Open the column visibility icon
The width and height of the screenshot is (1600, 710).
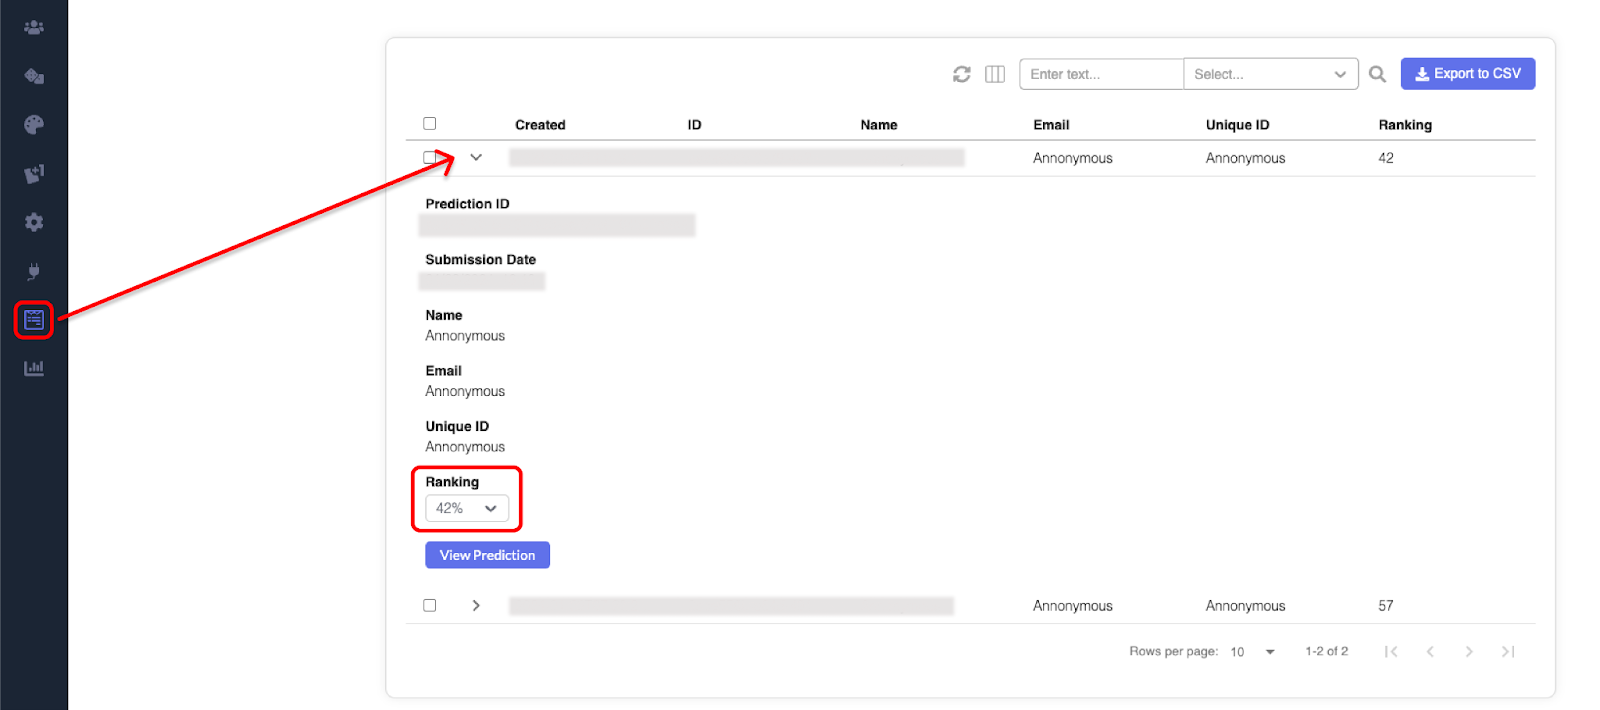(994, 74)
